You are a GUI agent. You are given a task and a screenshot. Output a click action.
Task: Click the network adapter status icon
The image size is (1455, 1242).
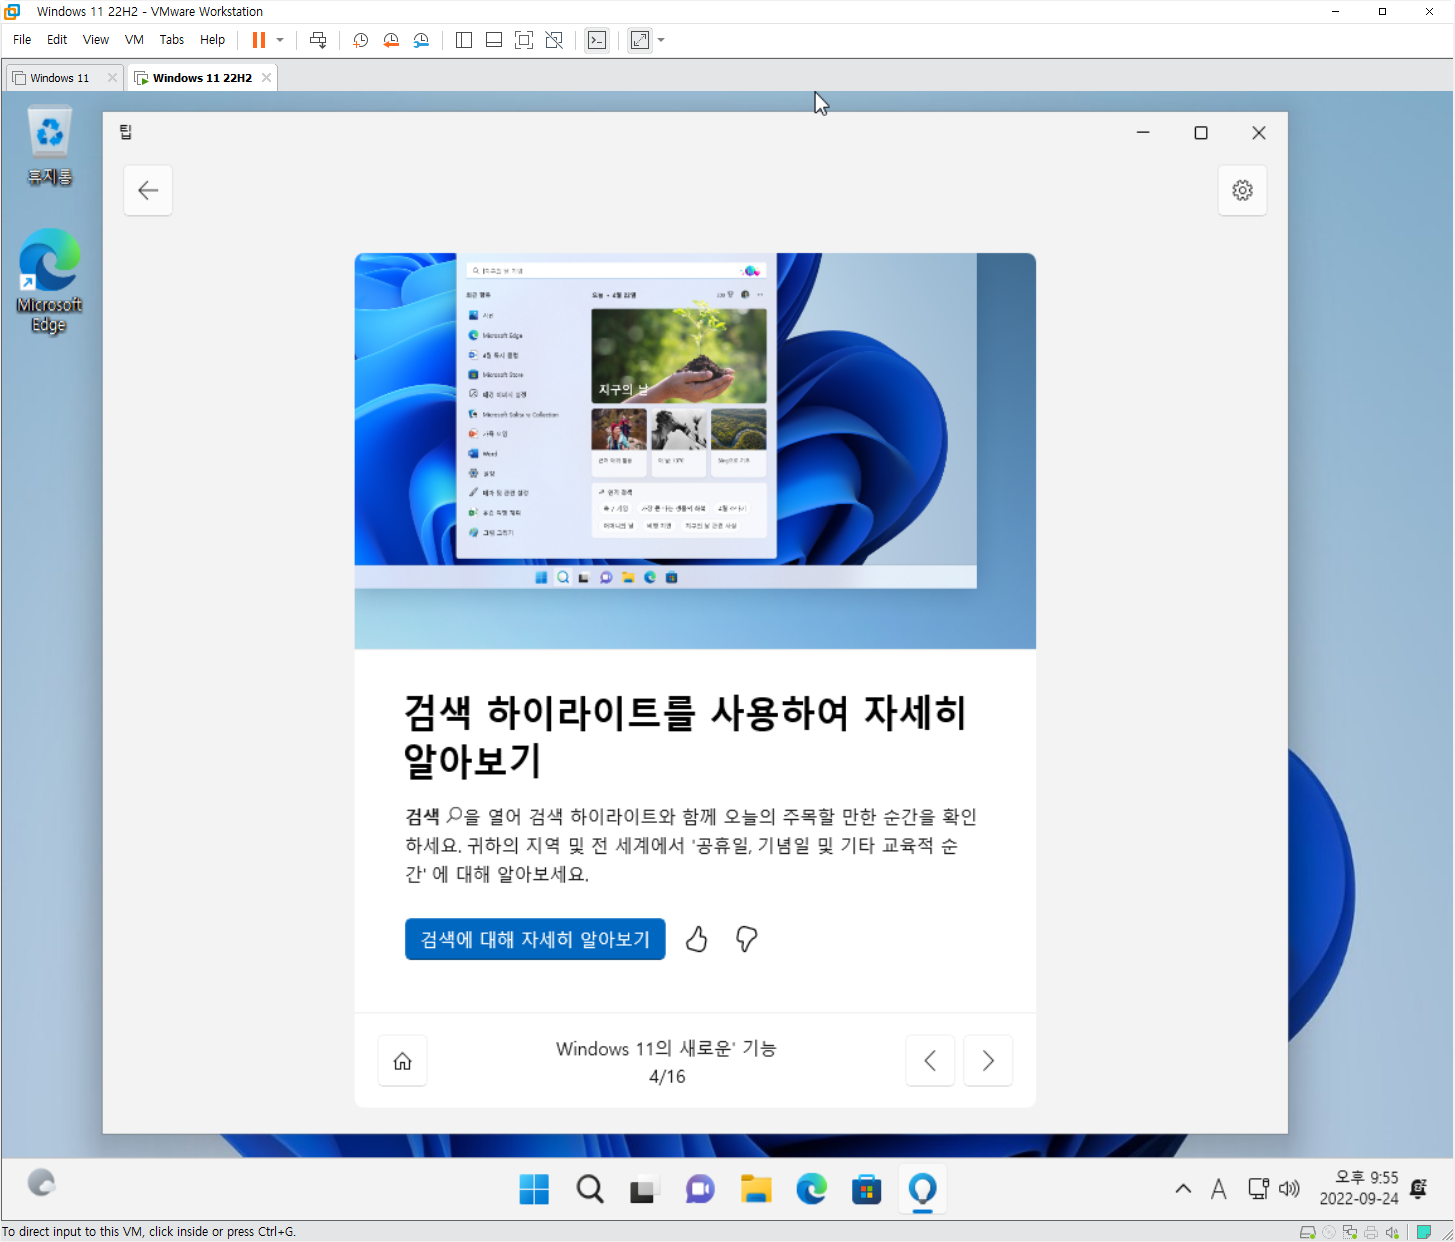1350,1232
